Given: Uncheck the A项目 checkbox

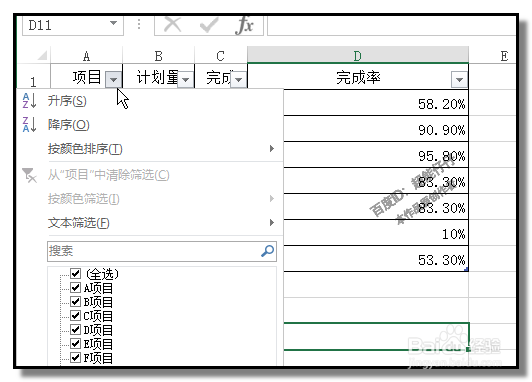Looking at the screenshot, I should click(75, 287).
